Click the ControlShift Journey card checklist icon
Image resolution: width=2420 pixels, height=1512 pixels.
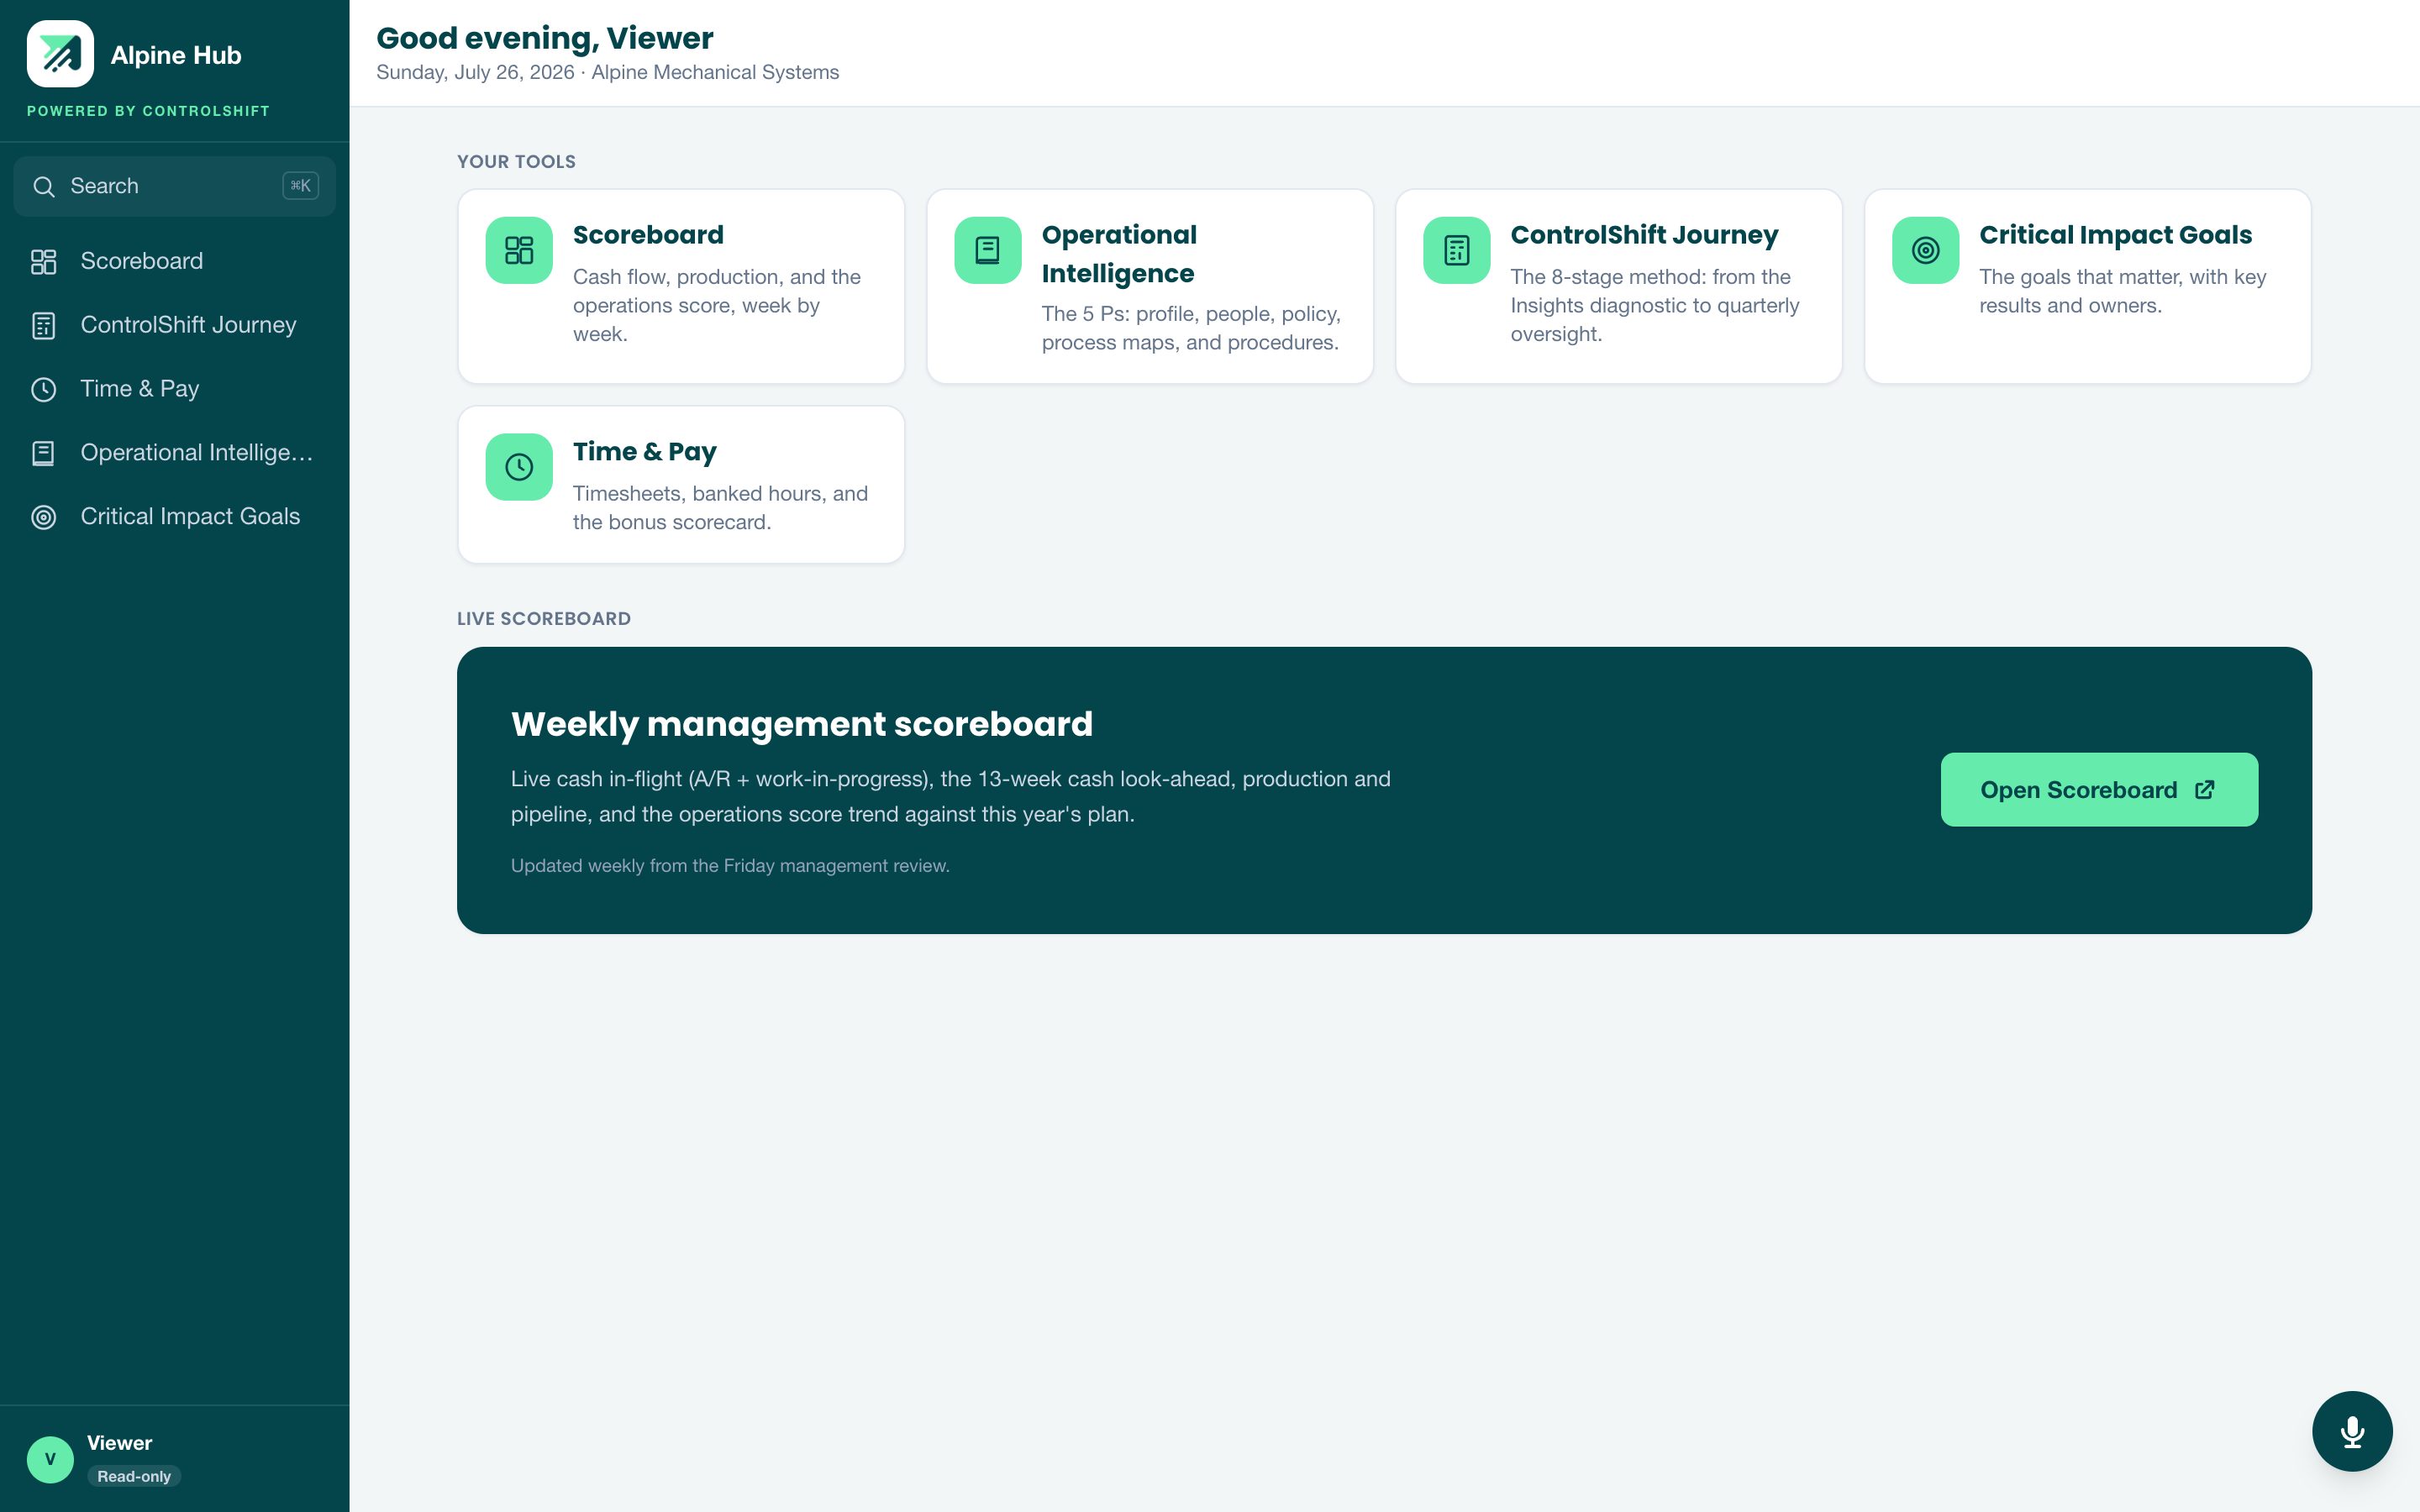pyautogui.click(x=1456, y=250)
